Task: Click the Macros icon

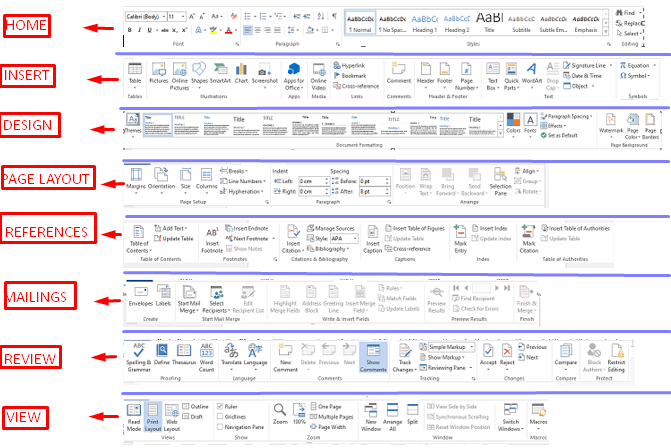Action: pos(538,416)
